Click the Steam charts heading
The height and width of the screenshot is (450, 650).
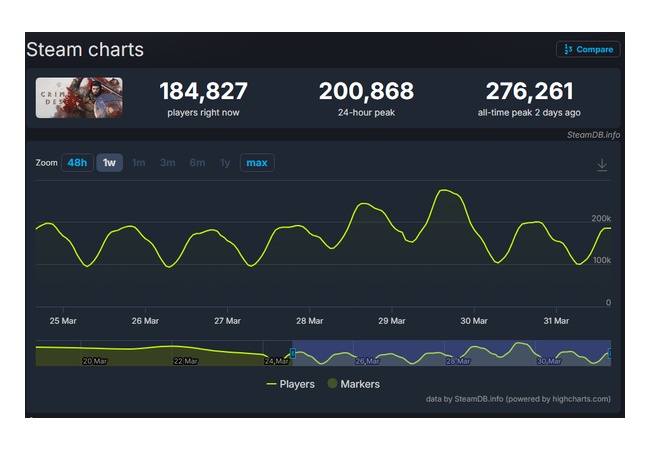85,50
